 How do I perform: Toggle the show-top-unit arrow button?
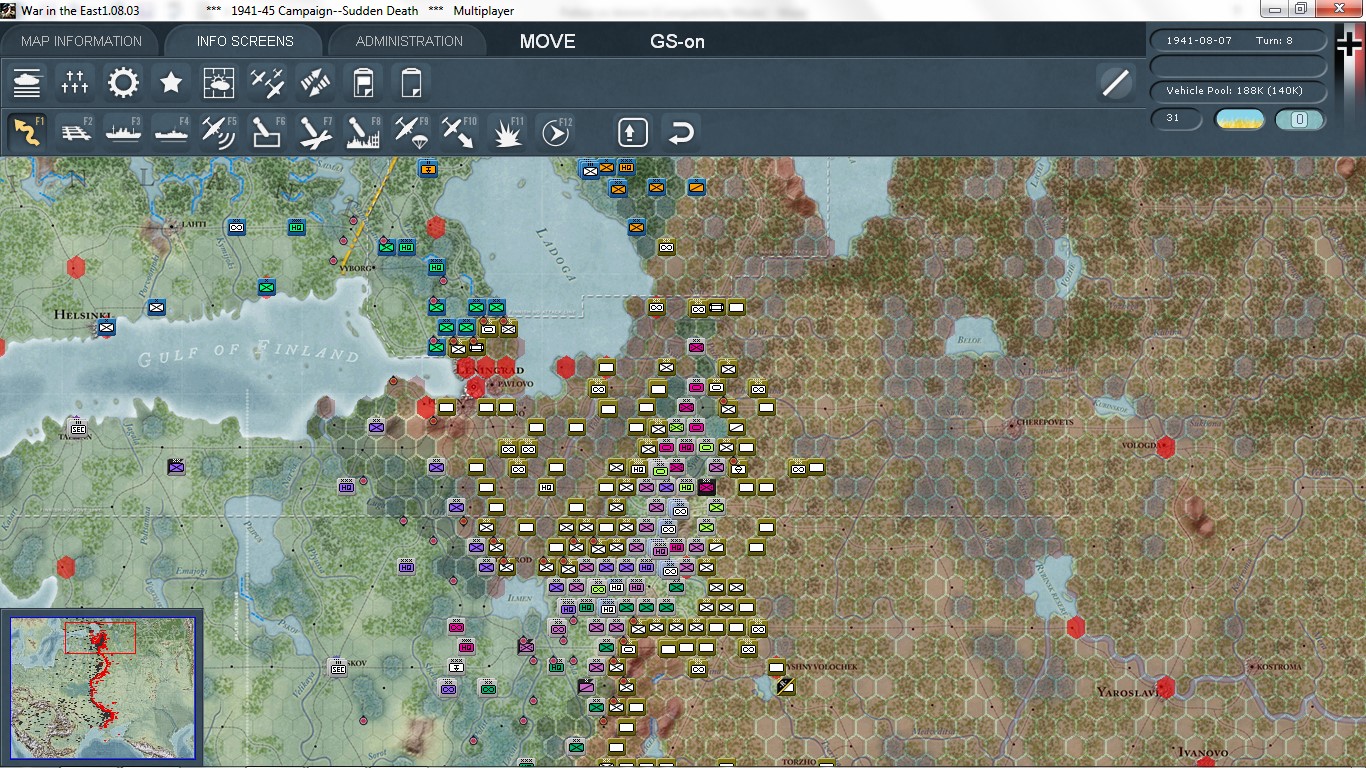[x=632, y=130]
